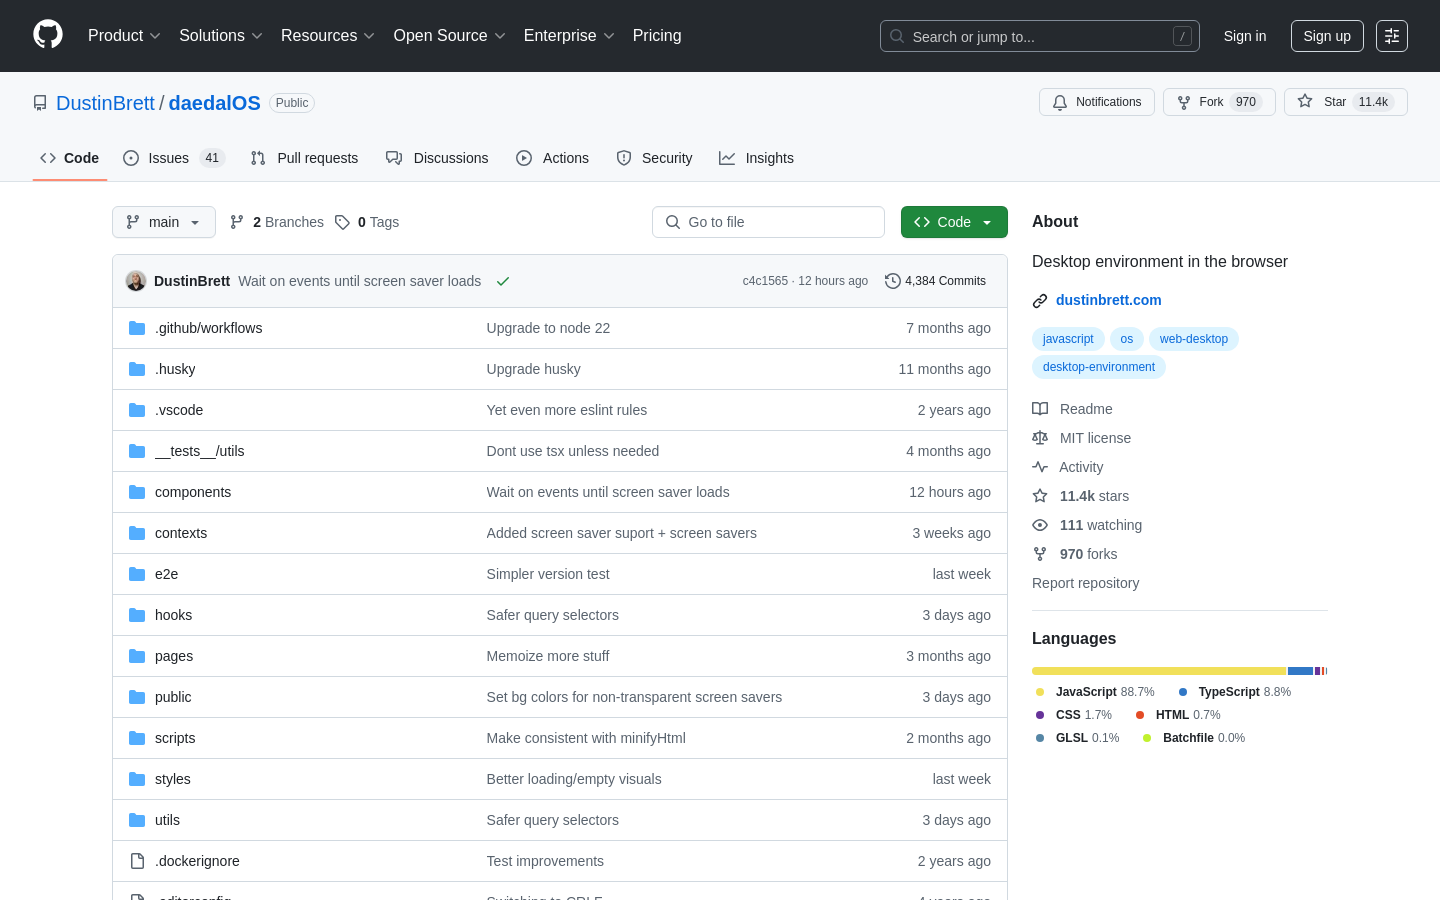Open the Pricing link
Viewport: 1440px width, 900px height.
click(x=657, y=36)
